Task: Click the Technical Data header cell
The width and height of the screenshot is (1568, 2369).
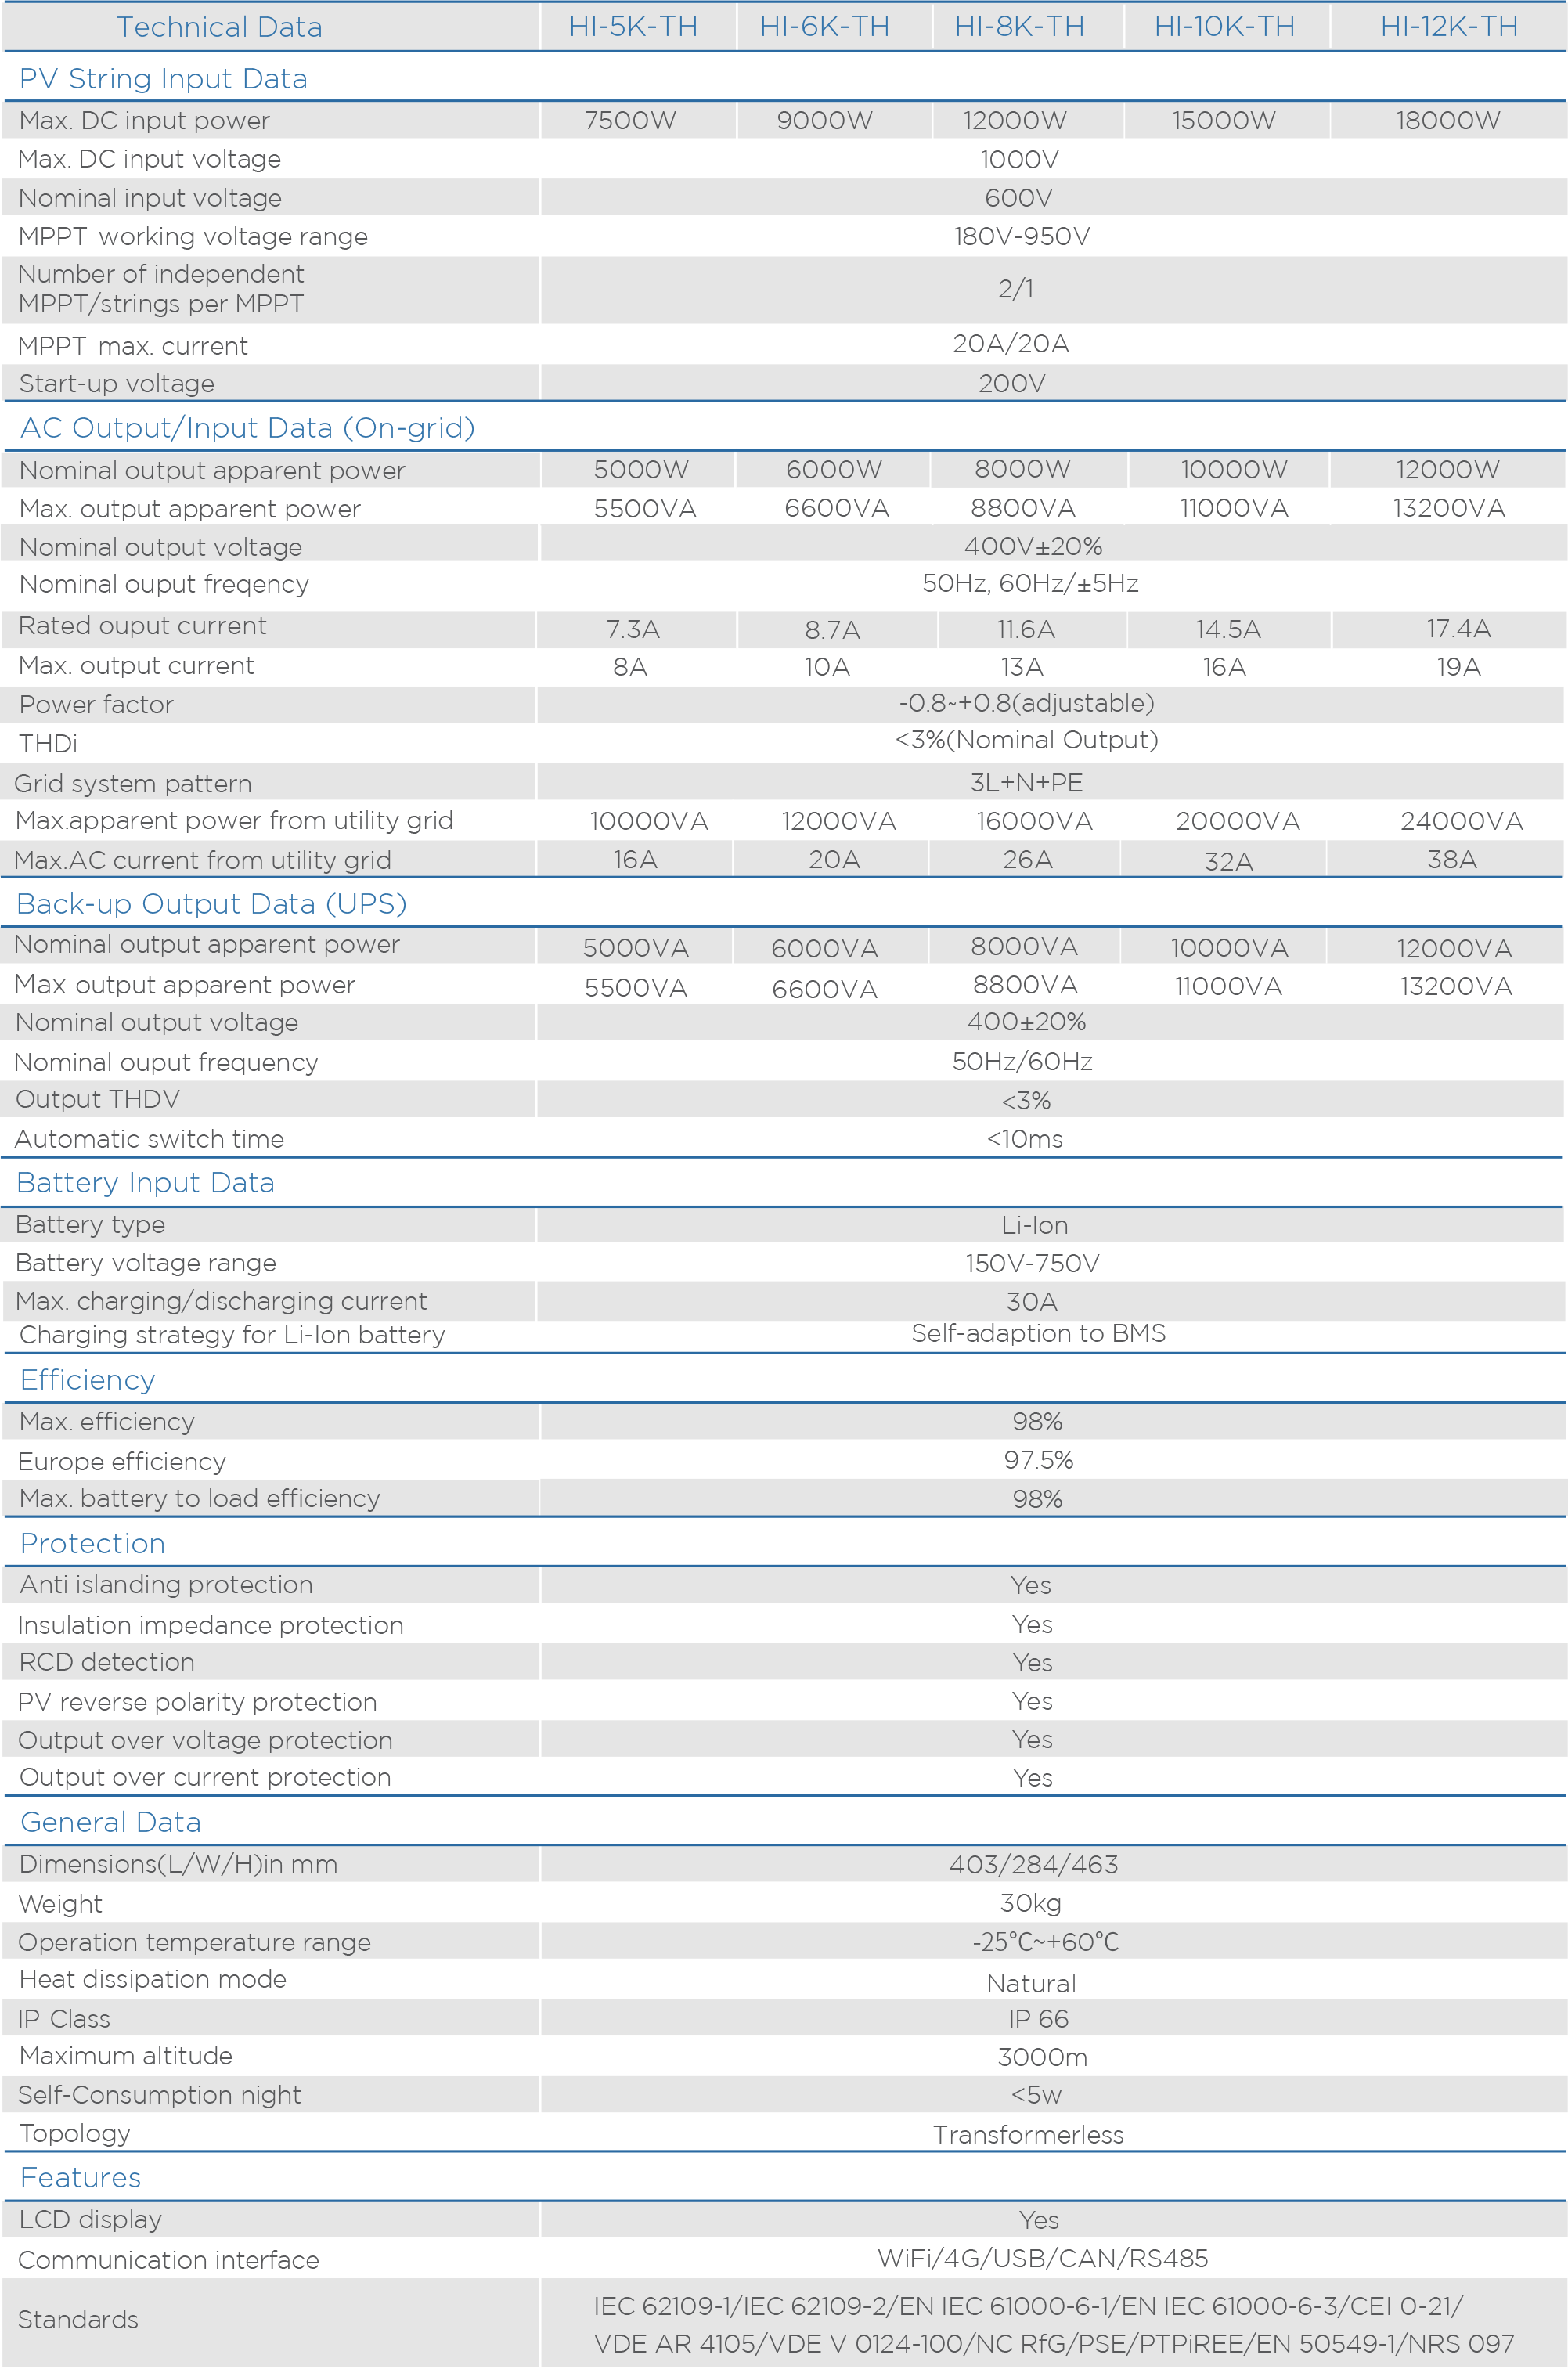Action: (219, 27)
